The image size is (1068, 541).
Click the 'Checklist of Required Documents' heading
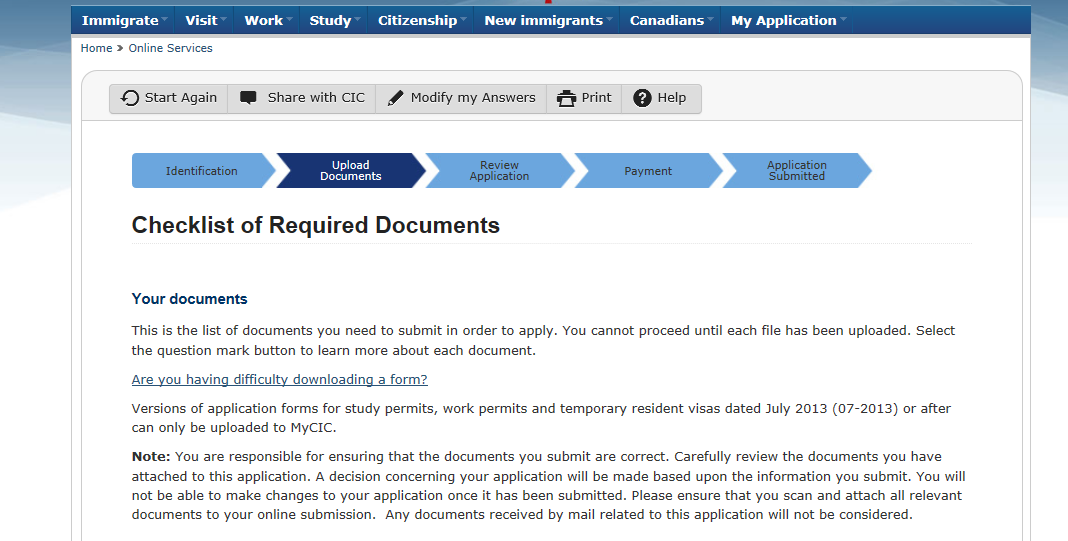315,226
